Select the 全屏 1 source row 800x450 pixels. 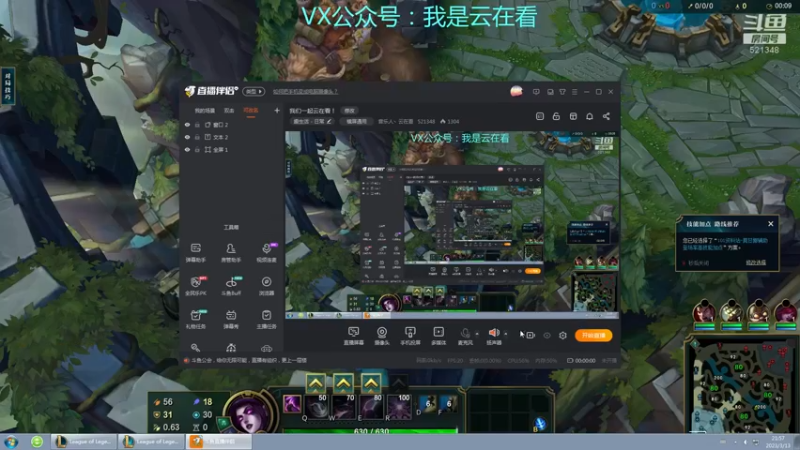tap(231, 149)
